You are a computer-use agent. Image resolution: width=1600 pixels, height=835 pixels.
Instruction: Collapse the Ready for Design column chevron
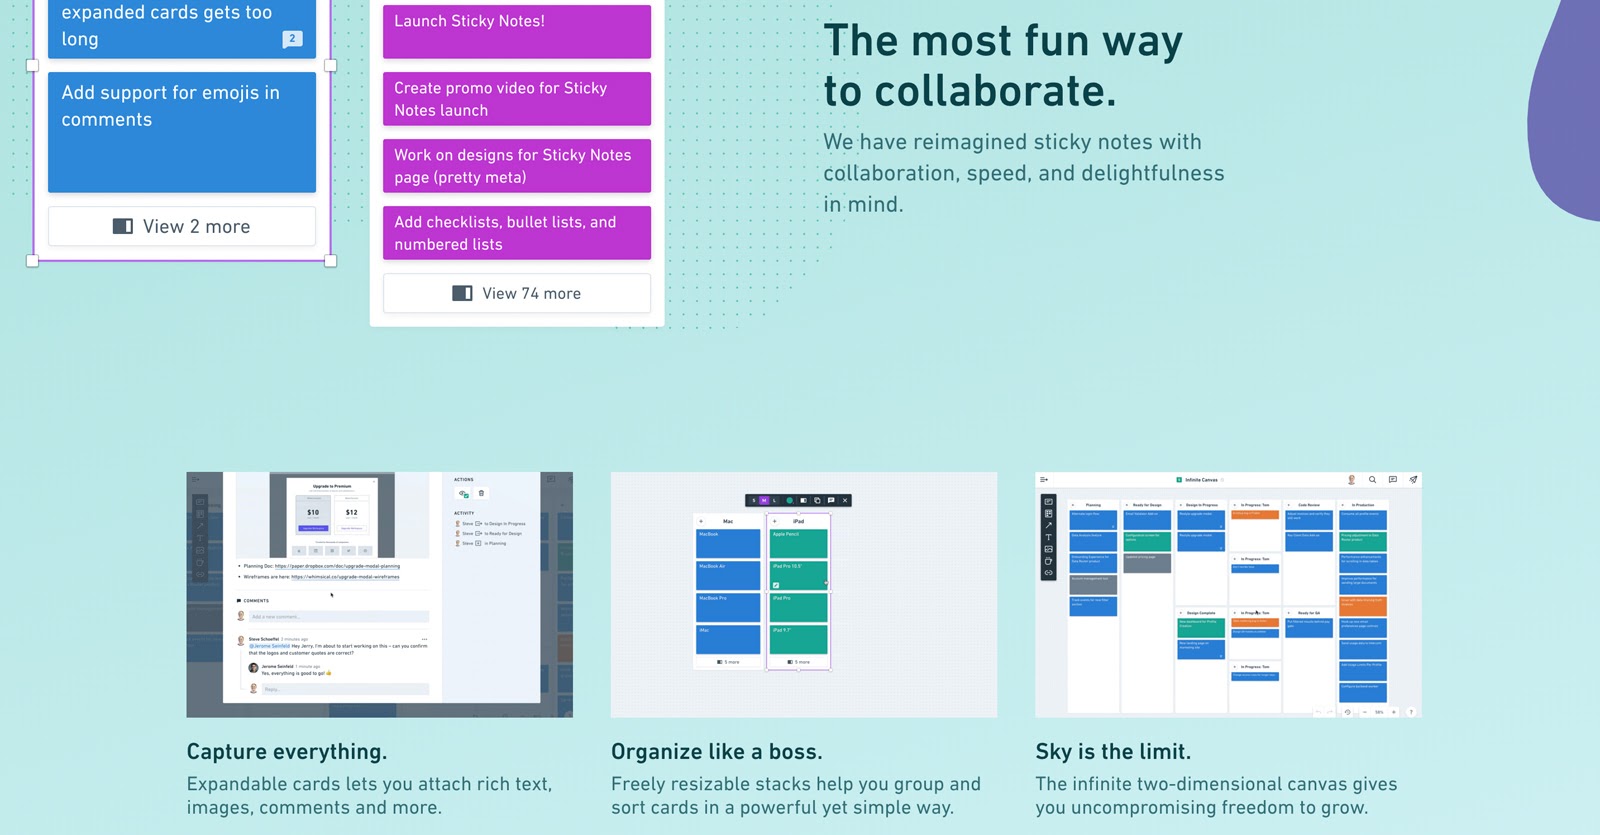click(x=1127, y=505)
